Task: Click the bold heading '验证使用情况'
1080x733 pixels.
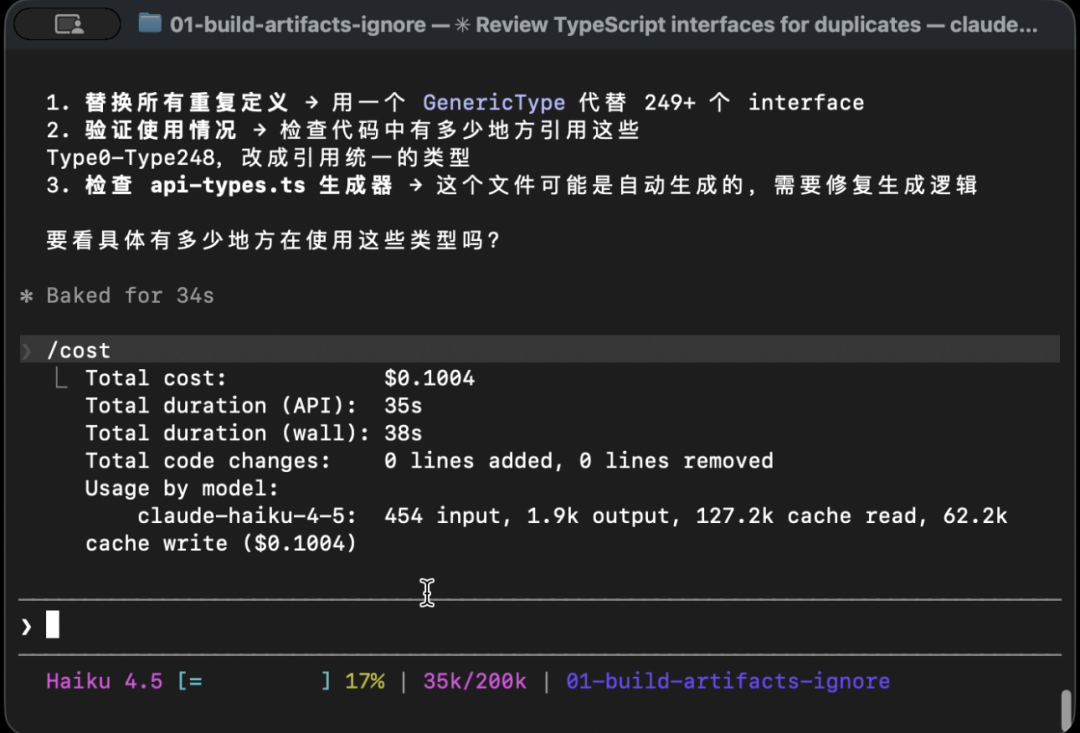Action: [x=160, y=130]
